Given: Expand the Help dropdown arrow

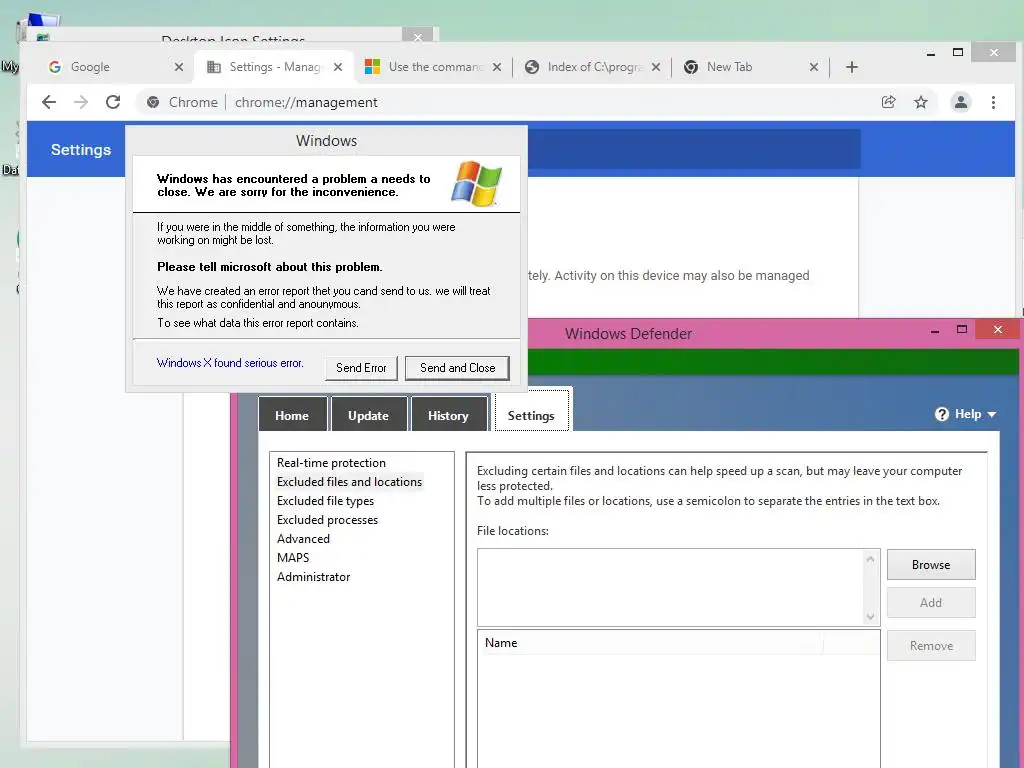Looking at the screenshot, I should click(x=992, y=415).
